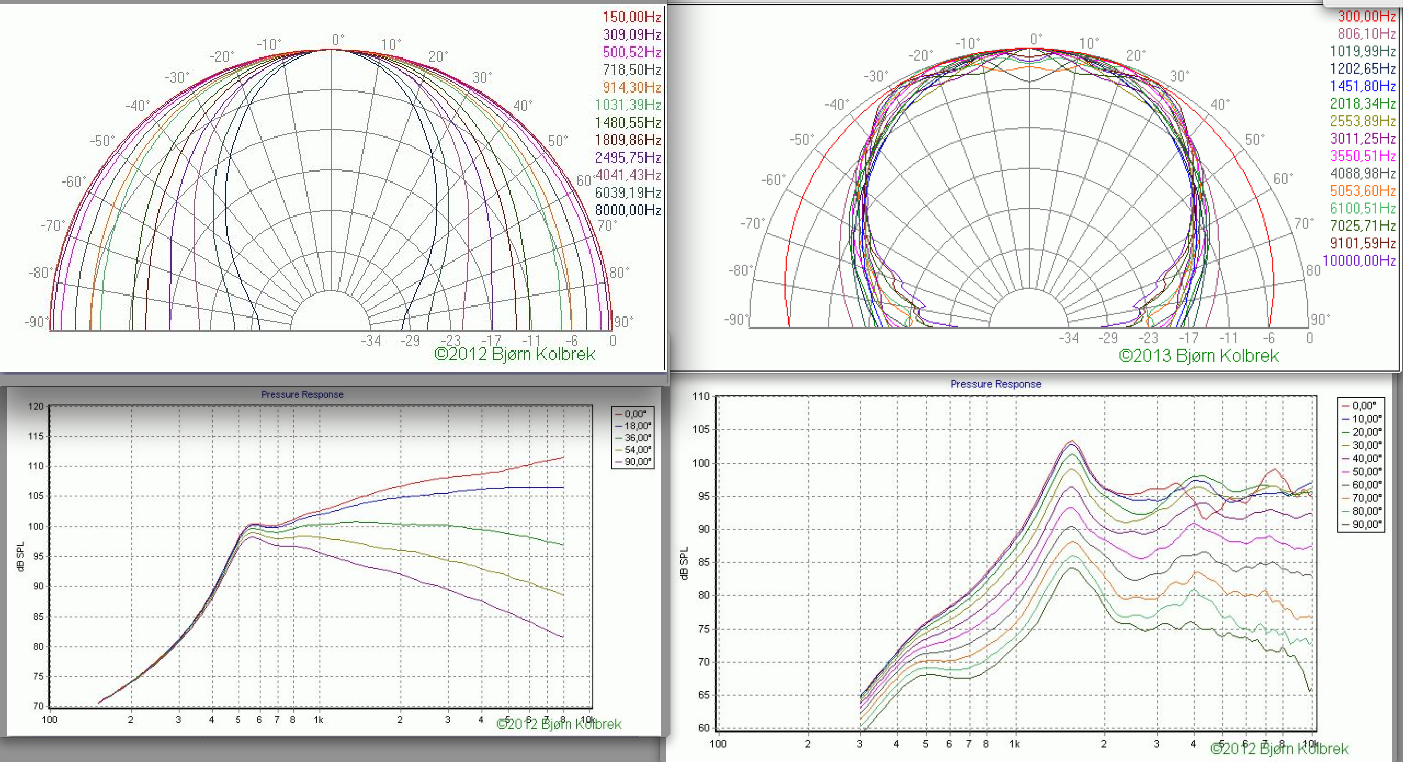The height and width of the screenshot is (762, 1403).
Task: Select the orange 5053,60Hz legend entry
Action: coord(1363,191)
